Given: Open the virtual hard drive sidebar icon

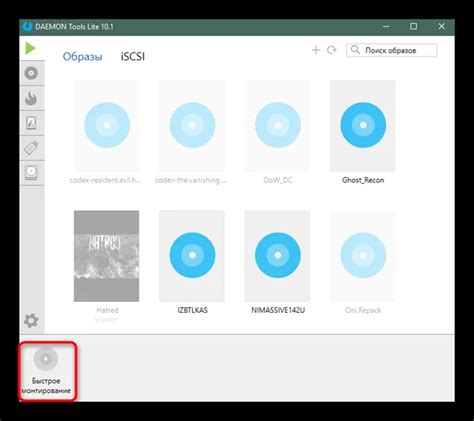Looking at the screenshot, I should point(31,173).
